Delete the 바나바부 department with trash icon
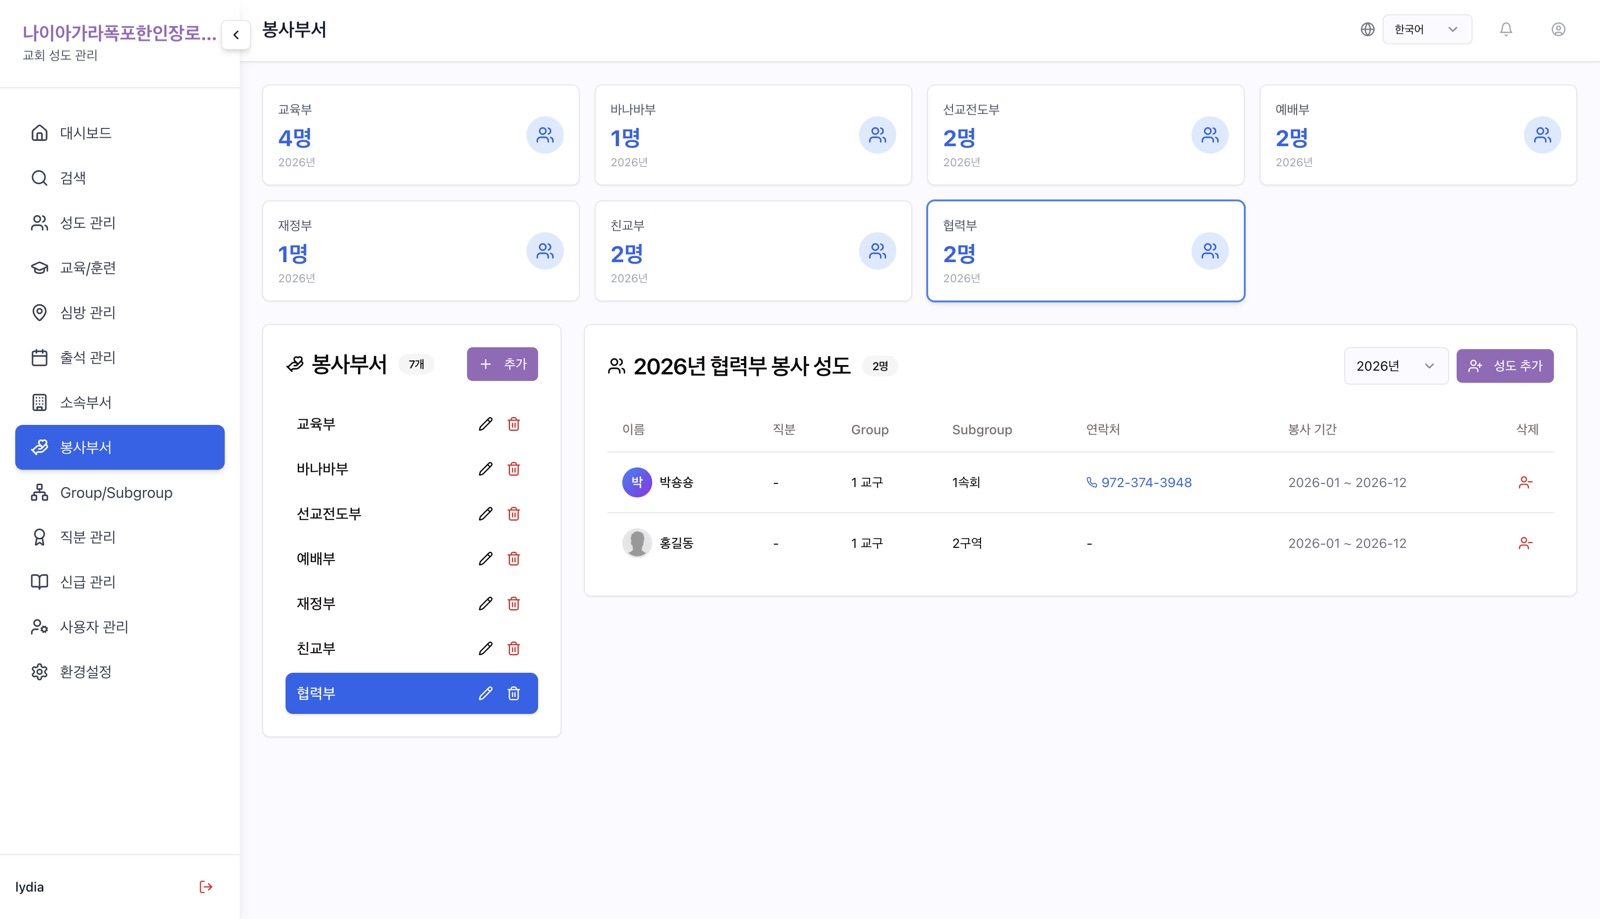Image resolution: width=1600 pixels, height=919 pixels. point(514,469)
